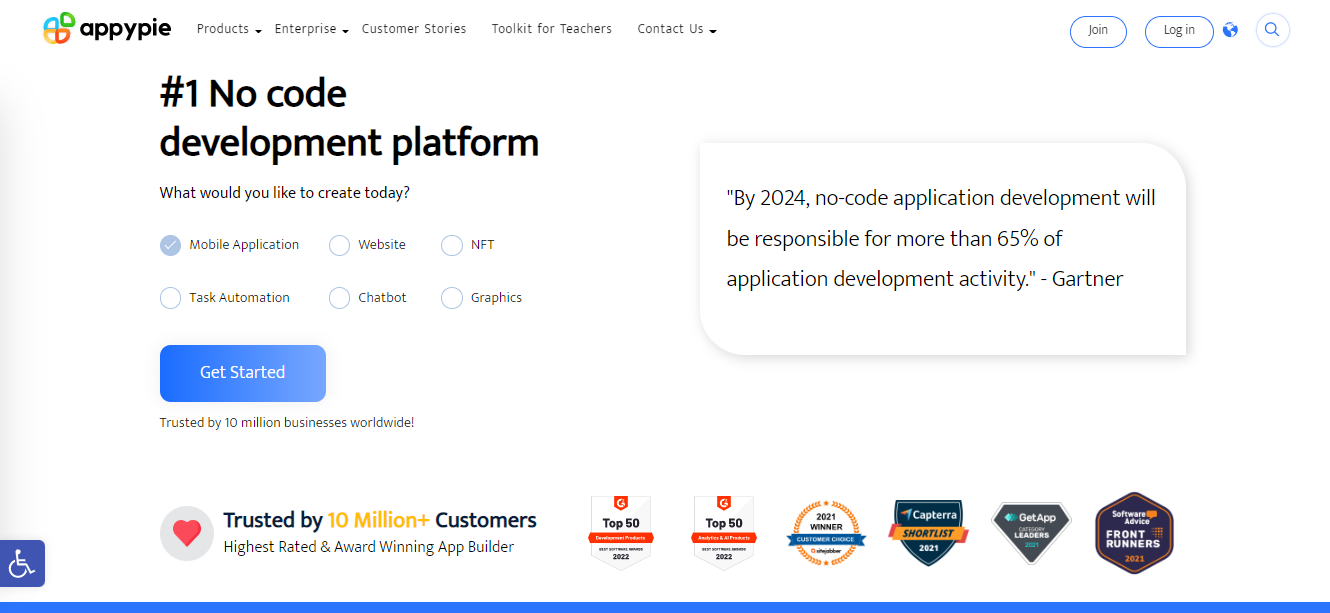
Task: Choose the Task Automation option
Action: [x=225, y=298]
